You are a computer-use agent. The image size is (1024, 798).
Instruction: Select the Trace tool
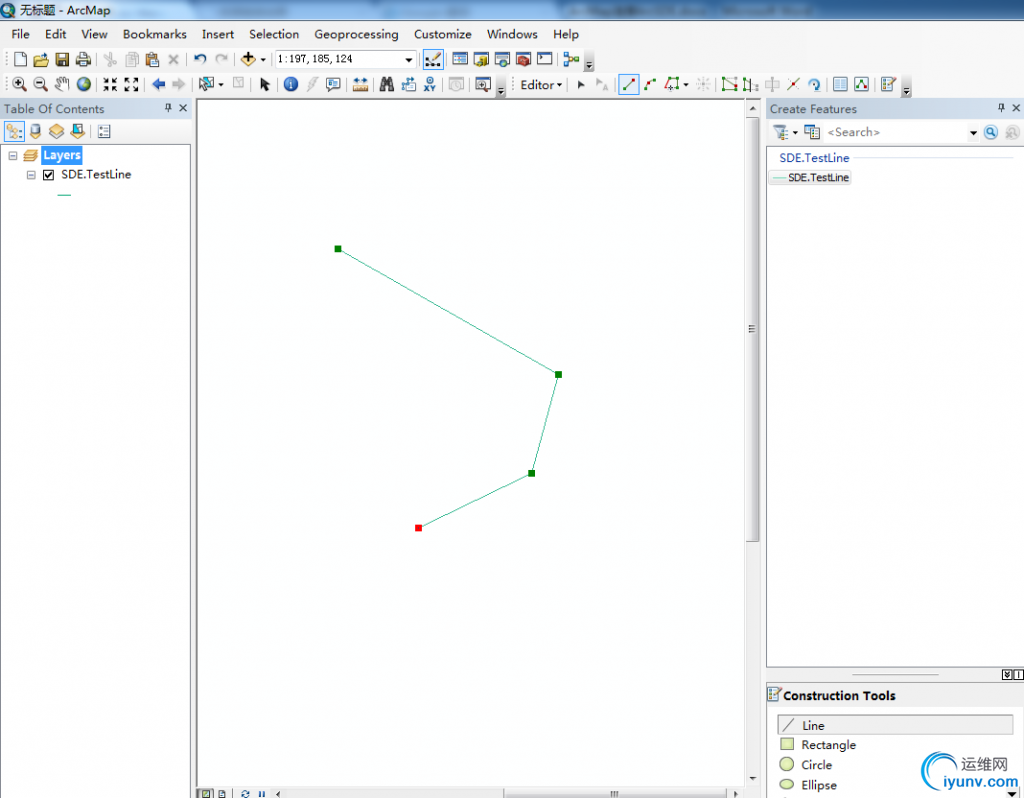click(672, 84)
